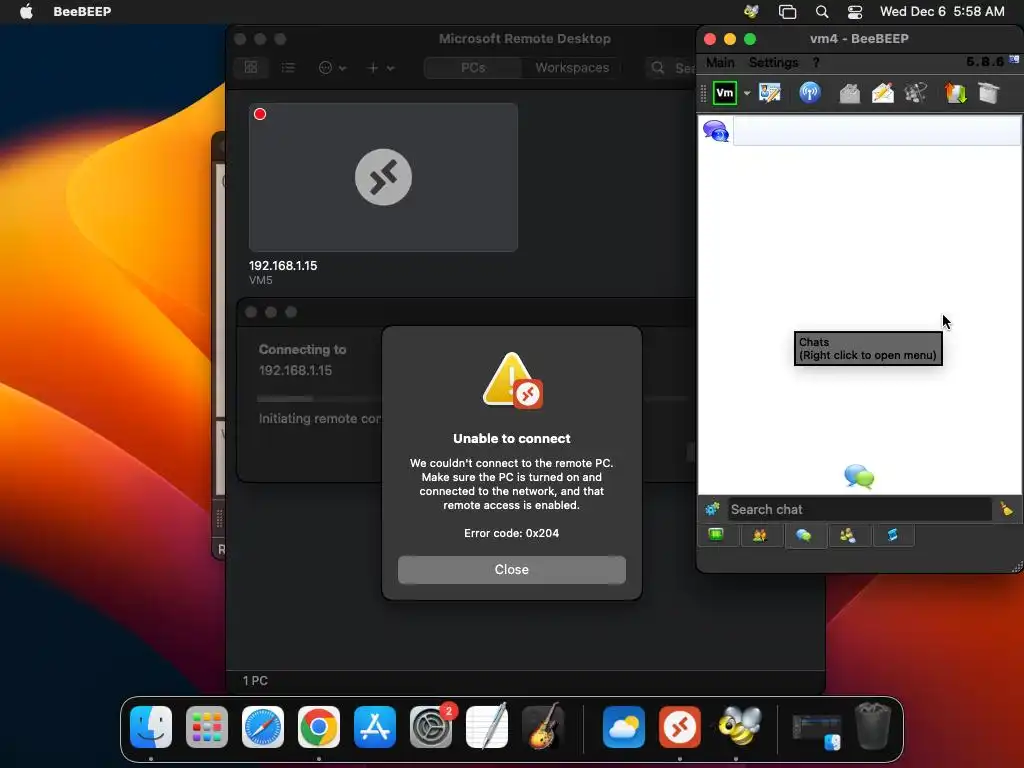Click grid view icon in Remote Desktop toolbar
1024x768 pixels.
pyautogui.click(x=251, y=67)
